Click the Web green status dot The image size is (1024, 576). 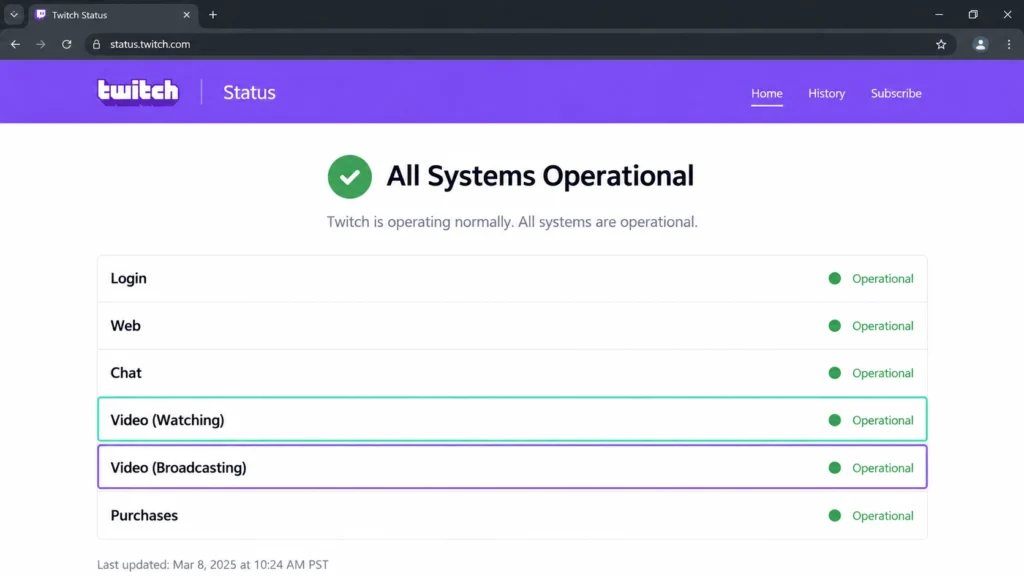pos(835,325)
